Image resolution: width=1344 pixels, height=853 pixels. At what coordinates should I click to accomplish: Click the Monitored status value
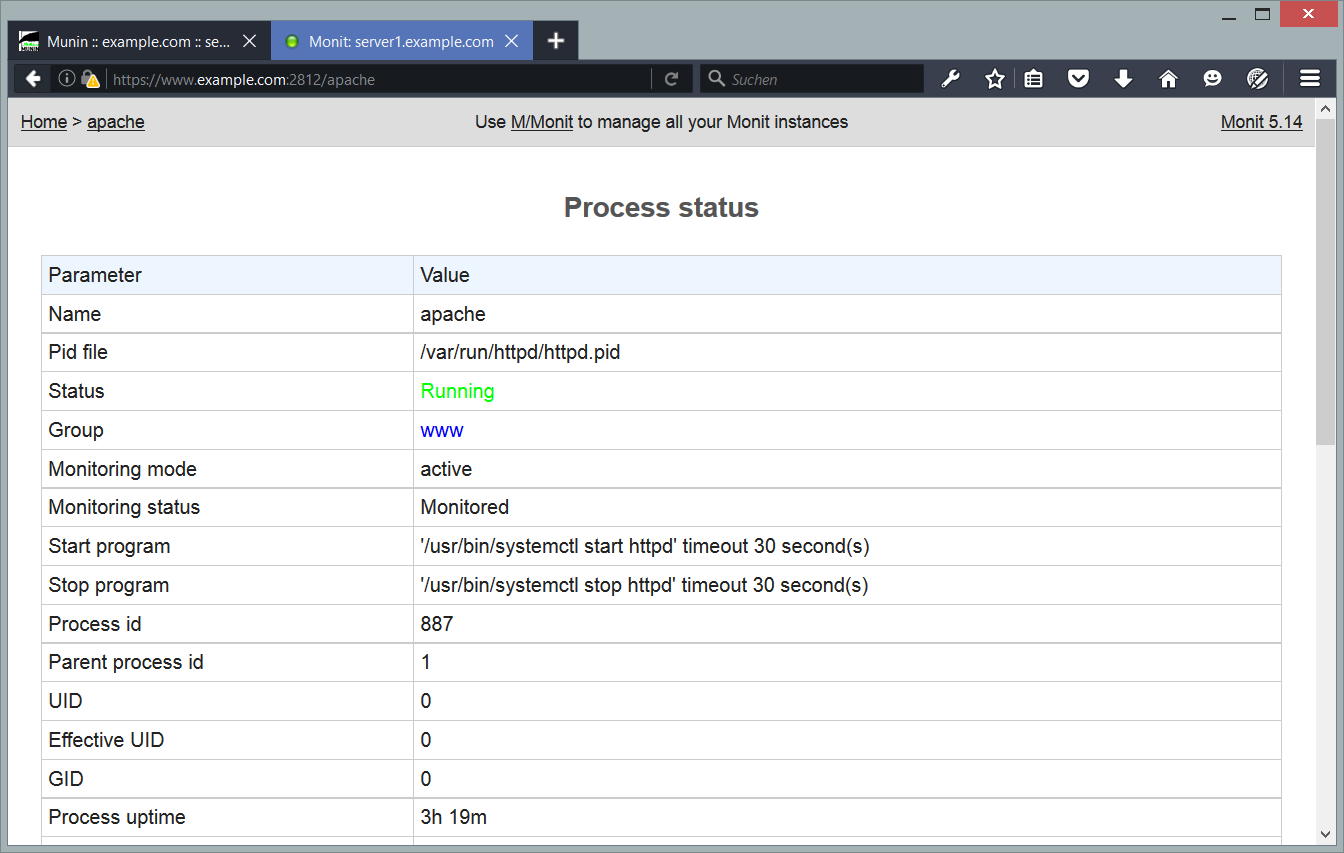(x=464, y=507)
